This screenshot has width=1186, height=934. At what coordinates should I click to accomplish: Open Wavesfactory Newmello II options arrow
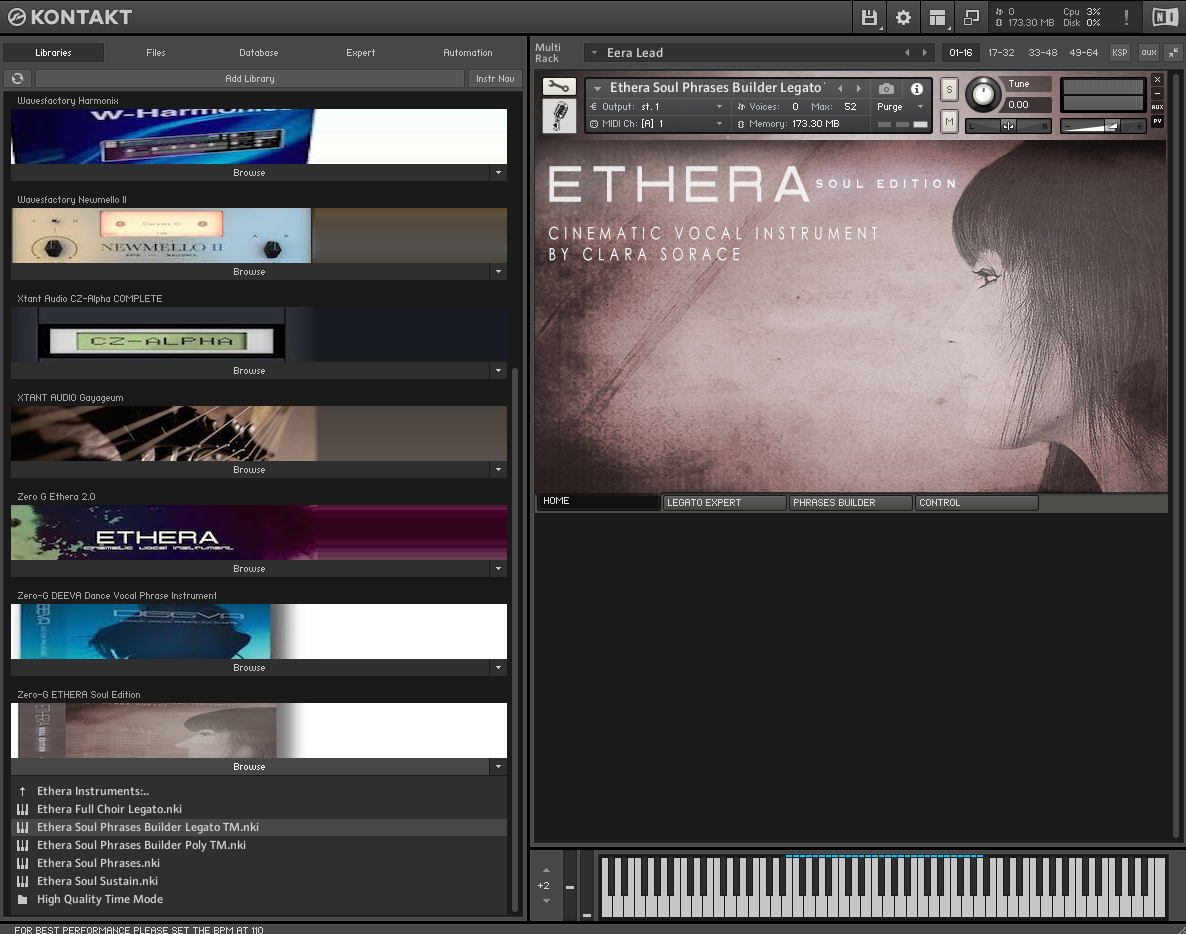pyautogui.click(x=498, y=272)
